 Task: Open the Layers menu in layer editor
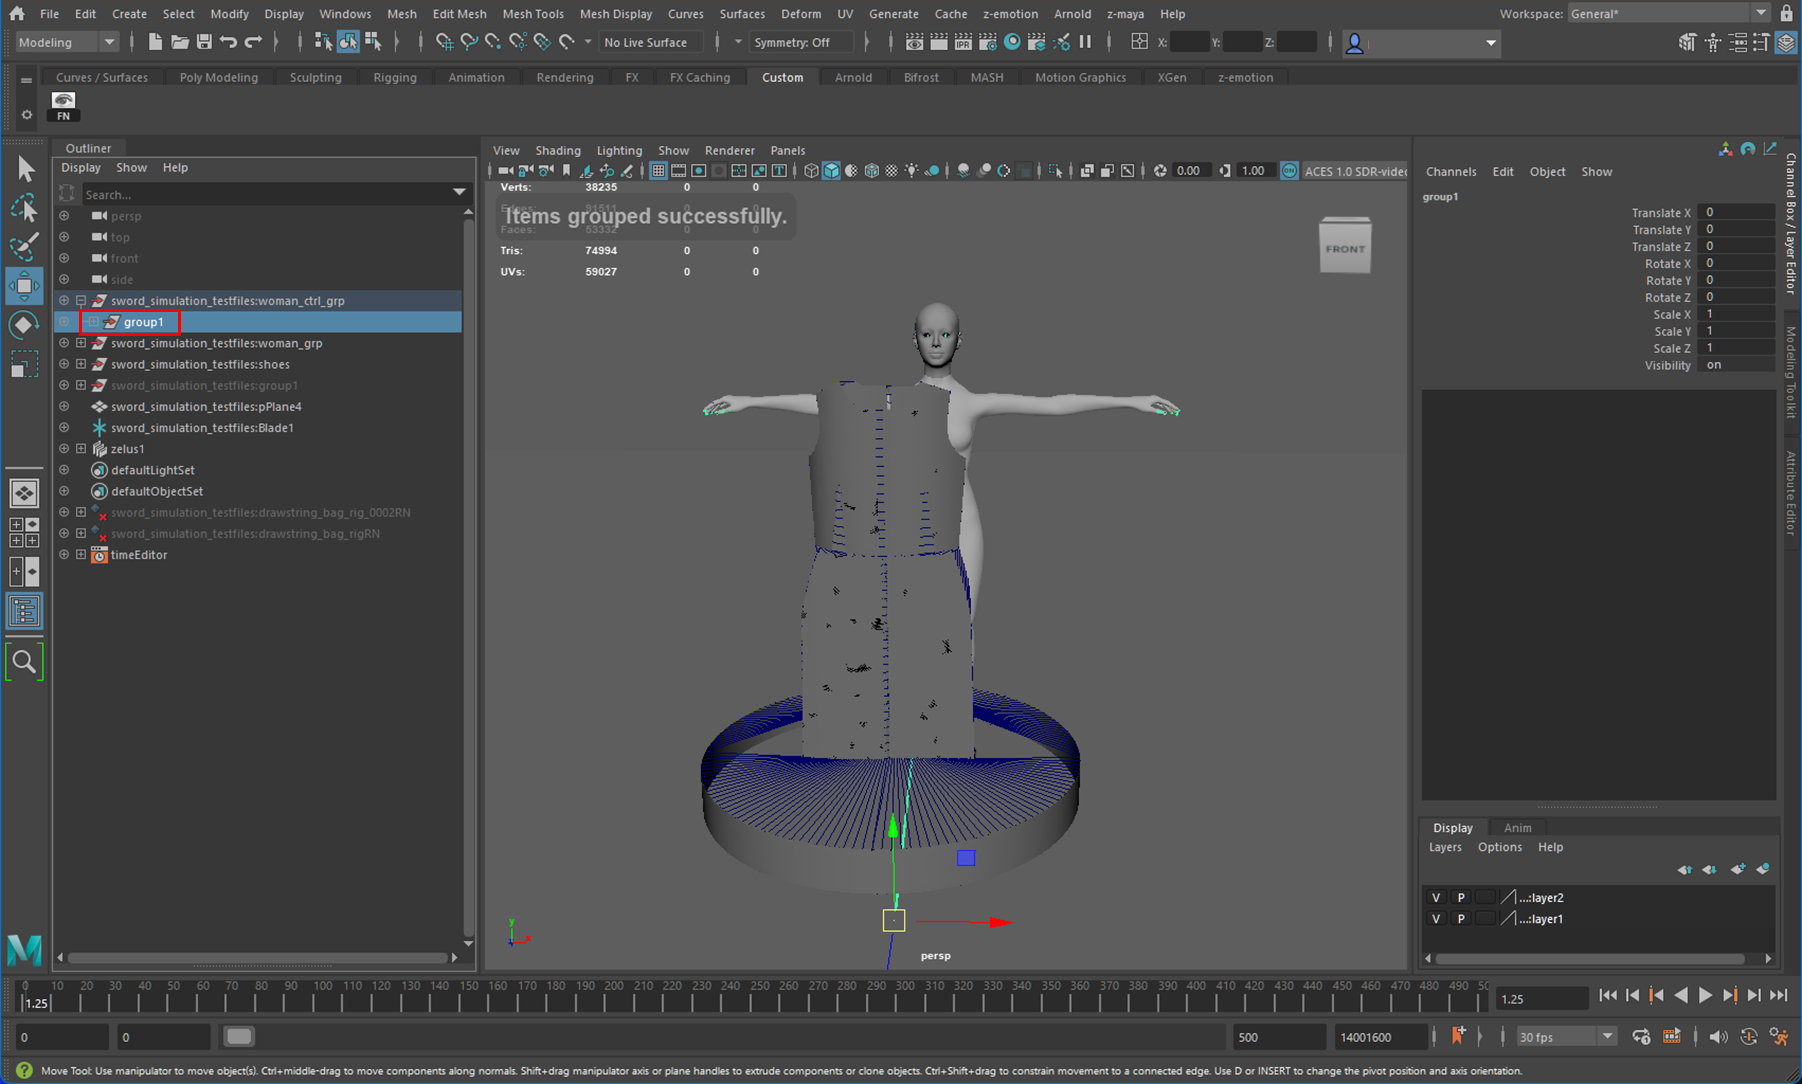1445,847
